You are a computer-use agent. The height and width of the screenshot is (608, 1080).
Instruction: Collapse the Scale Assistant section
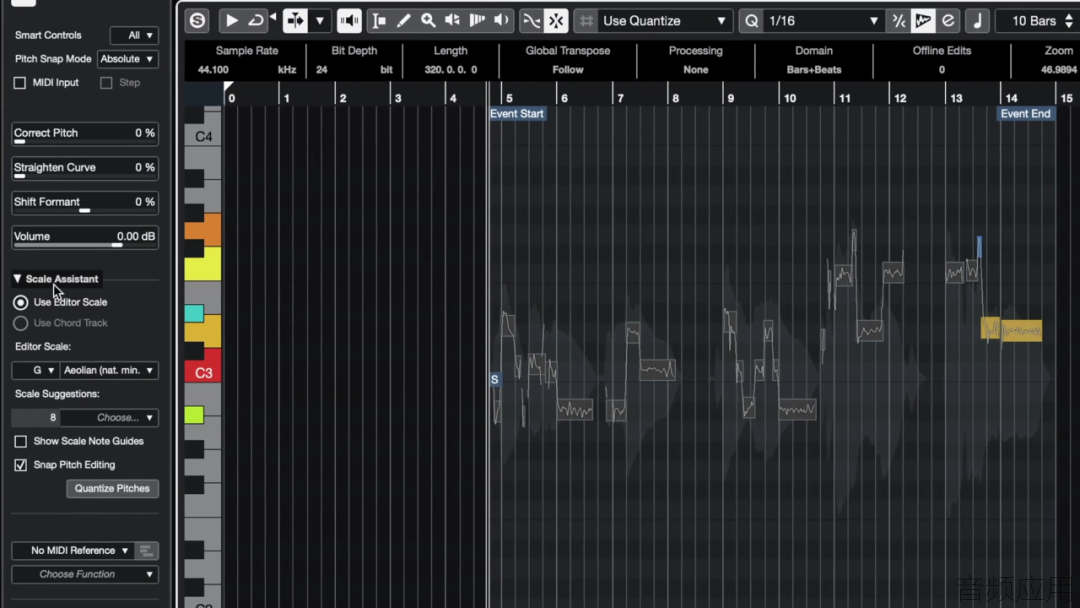(17, 279)
